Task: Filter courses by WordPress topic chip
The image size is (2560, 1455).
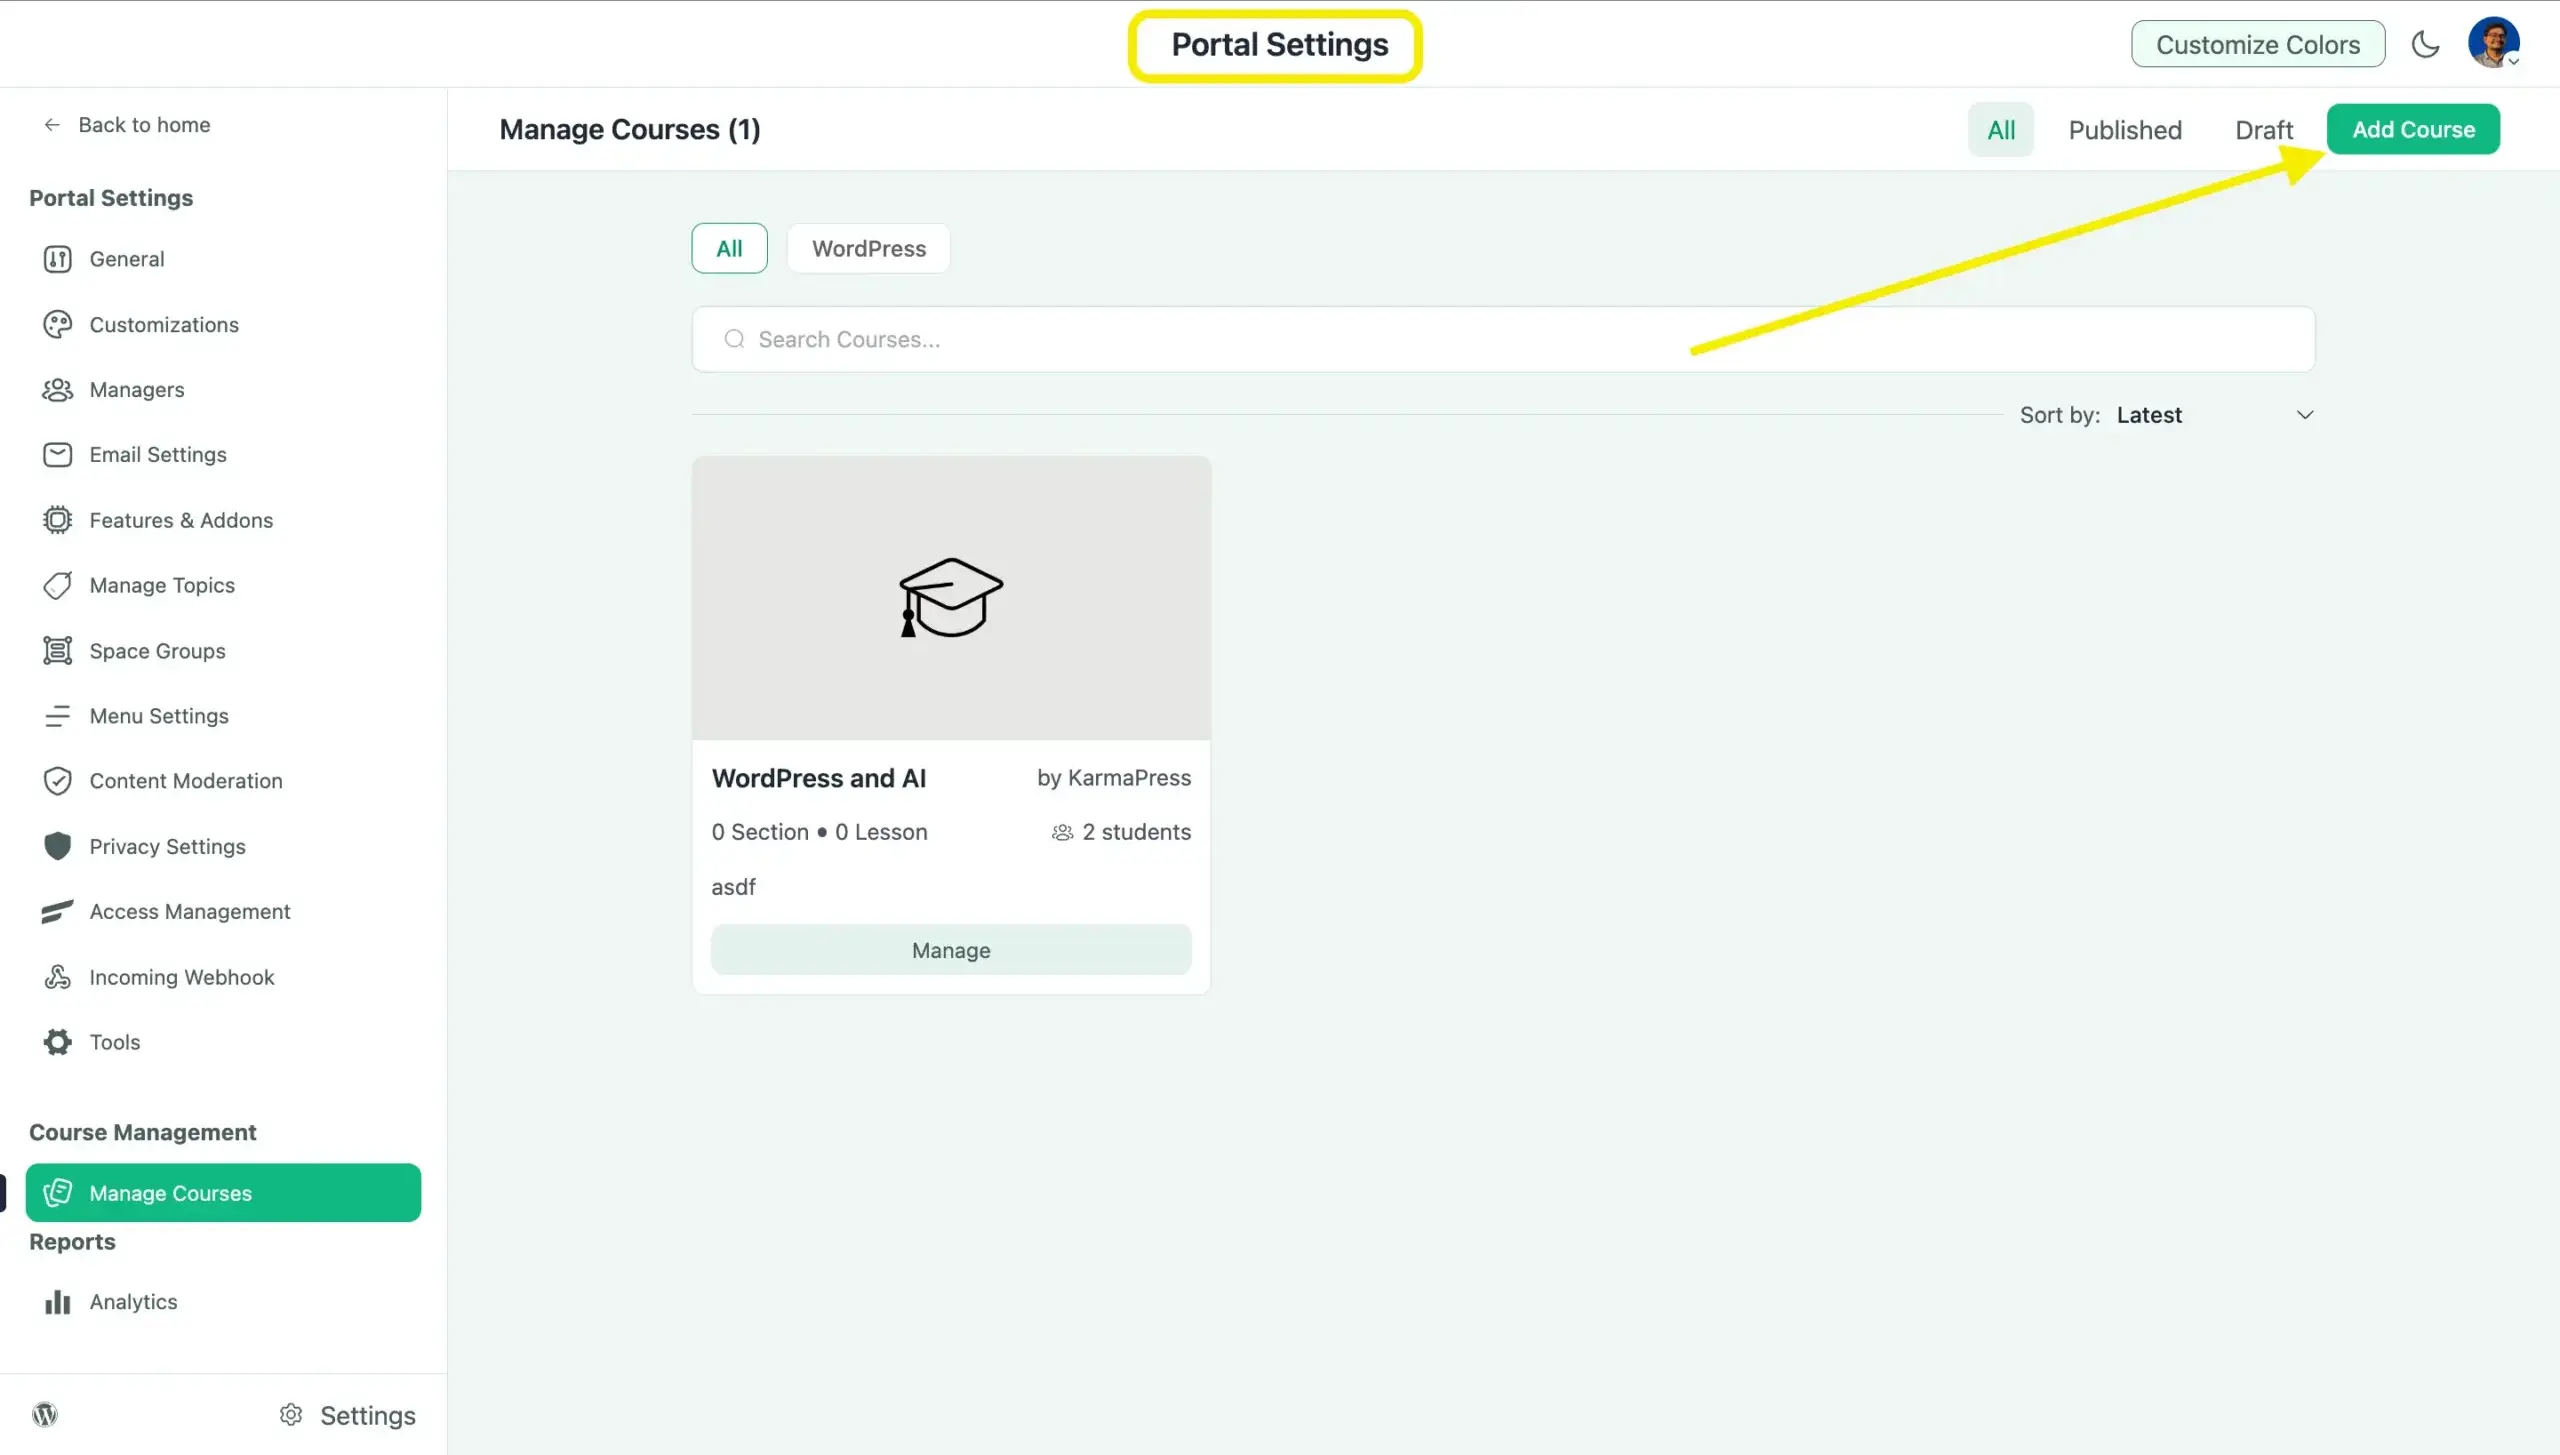Action: point(868,248)
